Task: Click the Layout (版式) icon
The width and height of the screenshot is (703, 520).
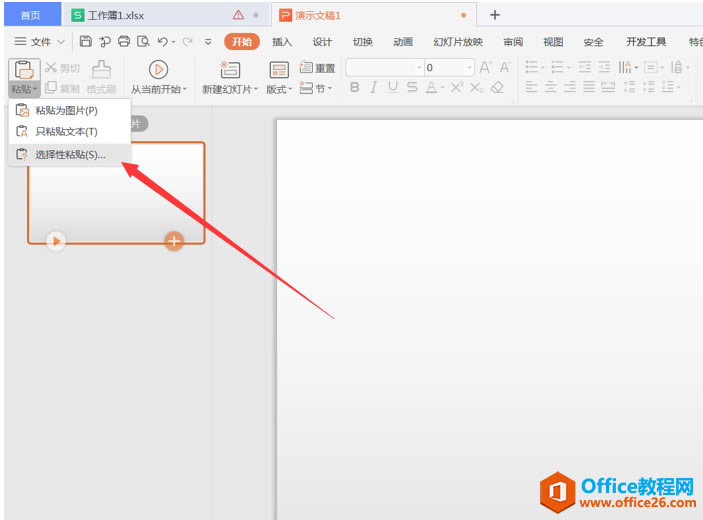Action: point(279,70)
